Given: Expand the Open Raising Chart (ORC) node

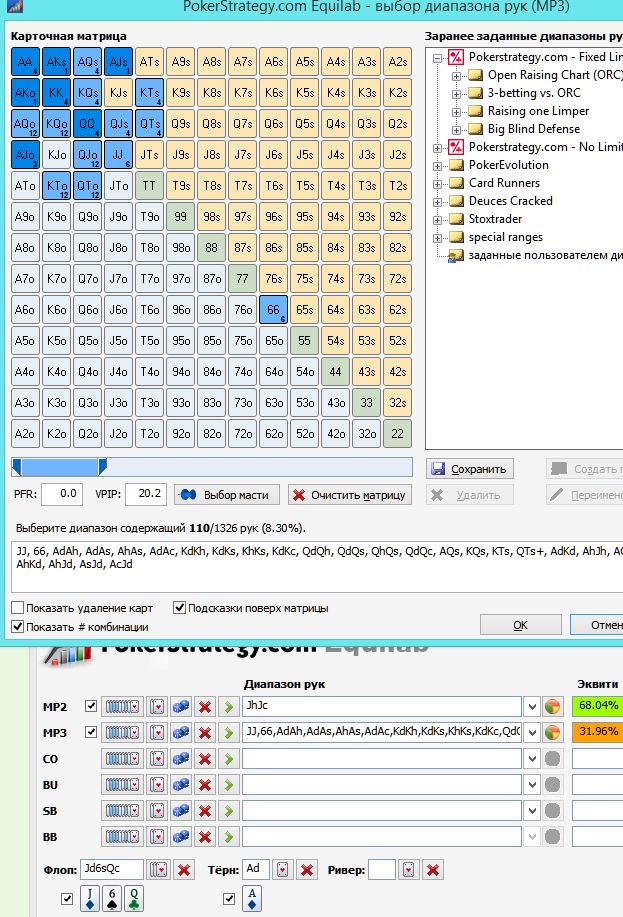Looking at the screenshot, I should tap(456, 75).
